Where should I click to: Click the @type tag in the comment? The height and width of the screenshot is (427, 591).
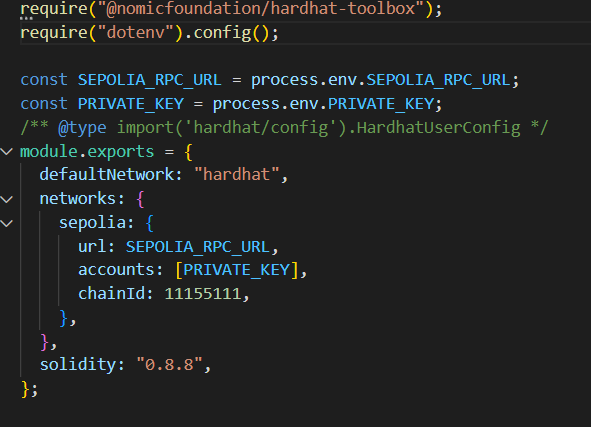83,128
